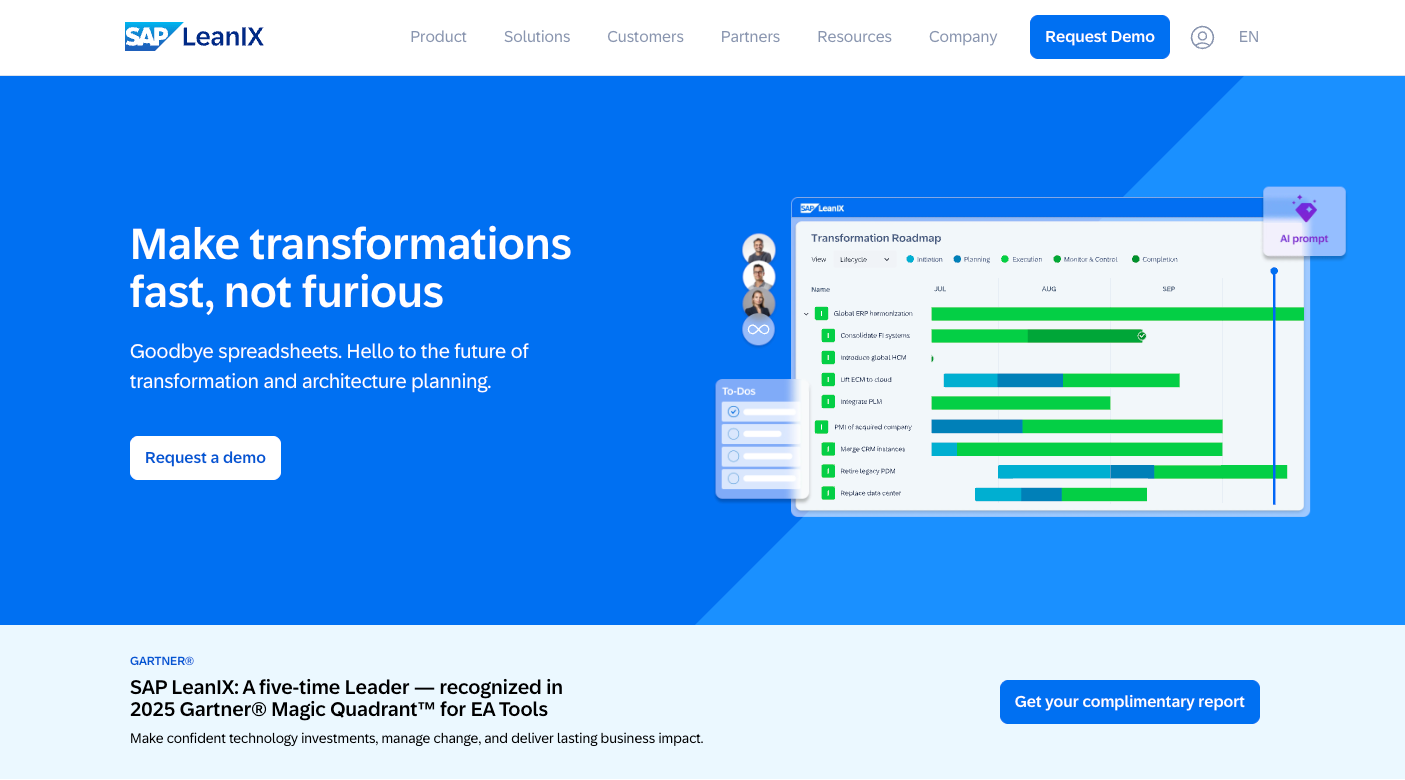Click the AI prompt card label
Screen dimensions: 1405x780
pyautogui.click(x=1304, y=239)
